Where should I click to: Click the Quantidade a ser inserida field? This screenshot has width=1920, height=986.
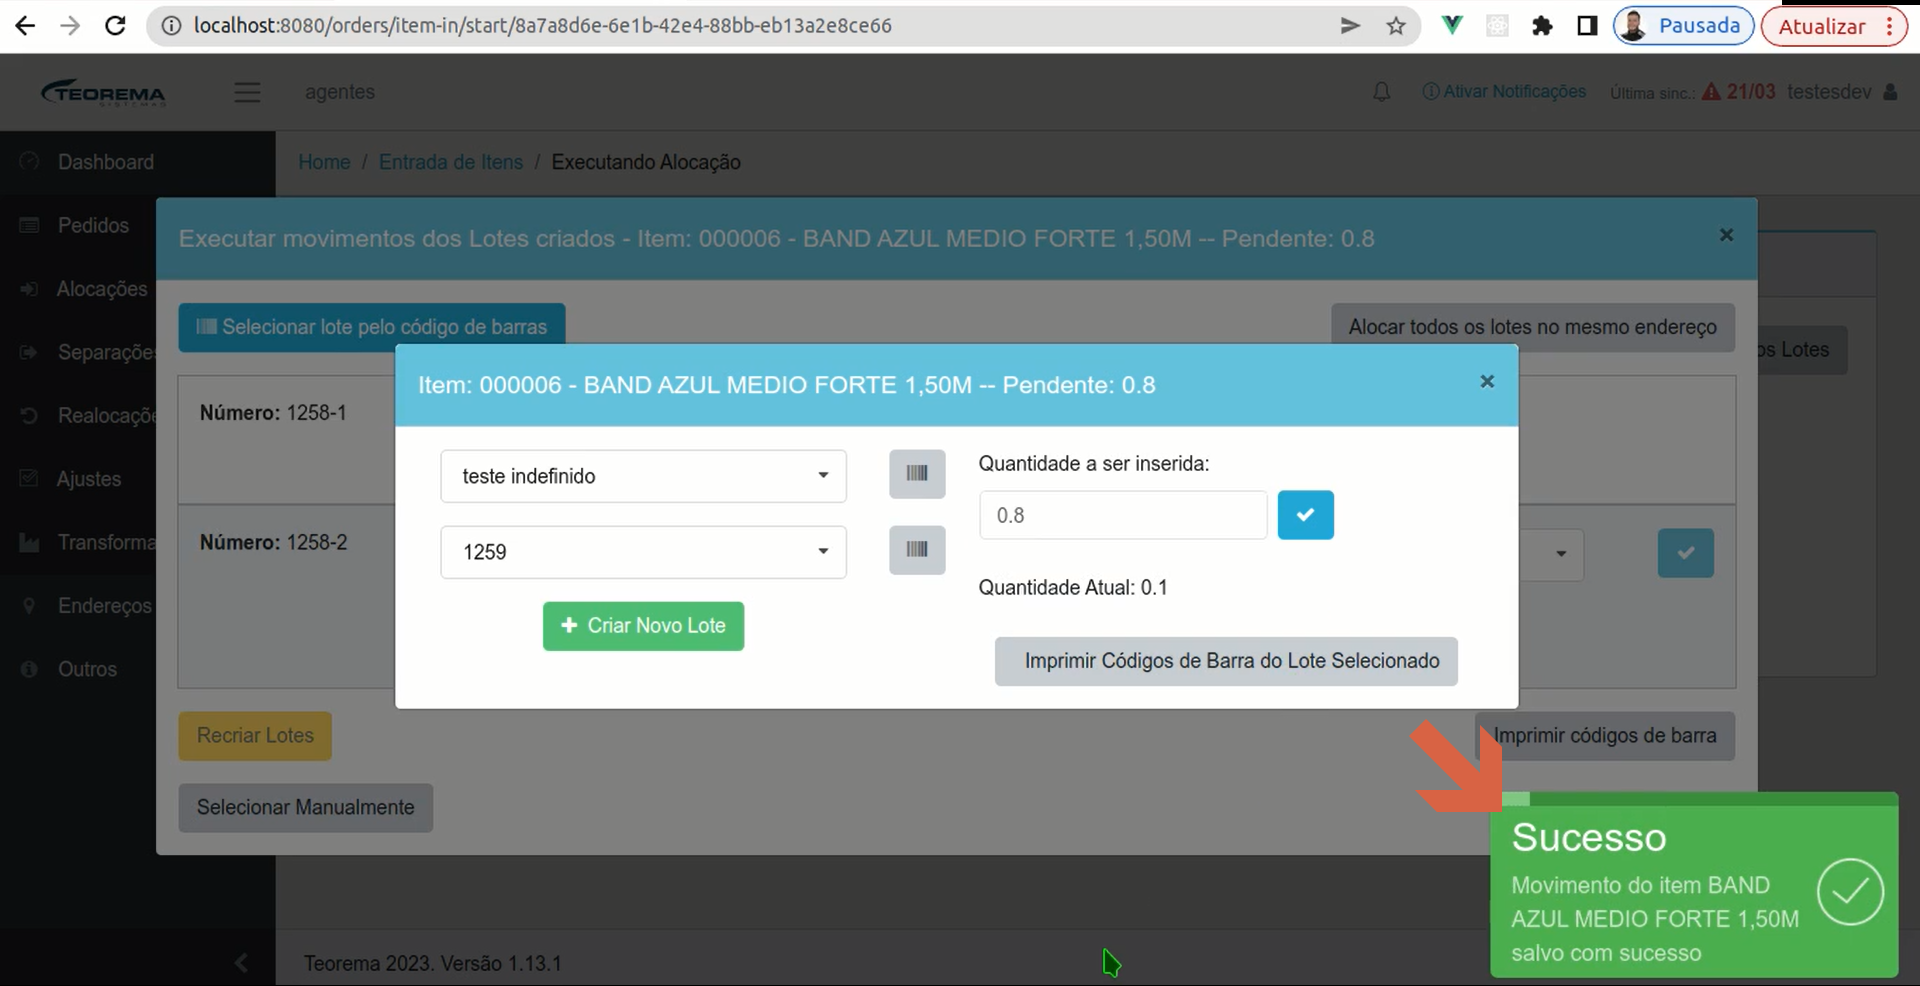[x=1123, y=515]
